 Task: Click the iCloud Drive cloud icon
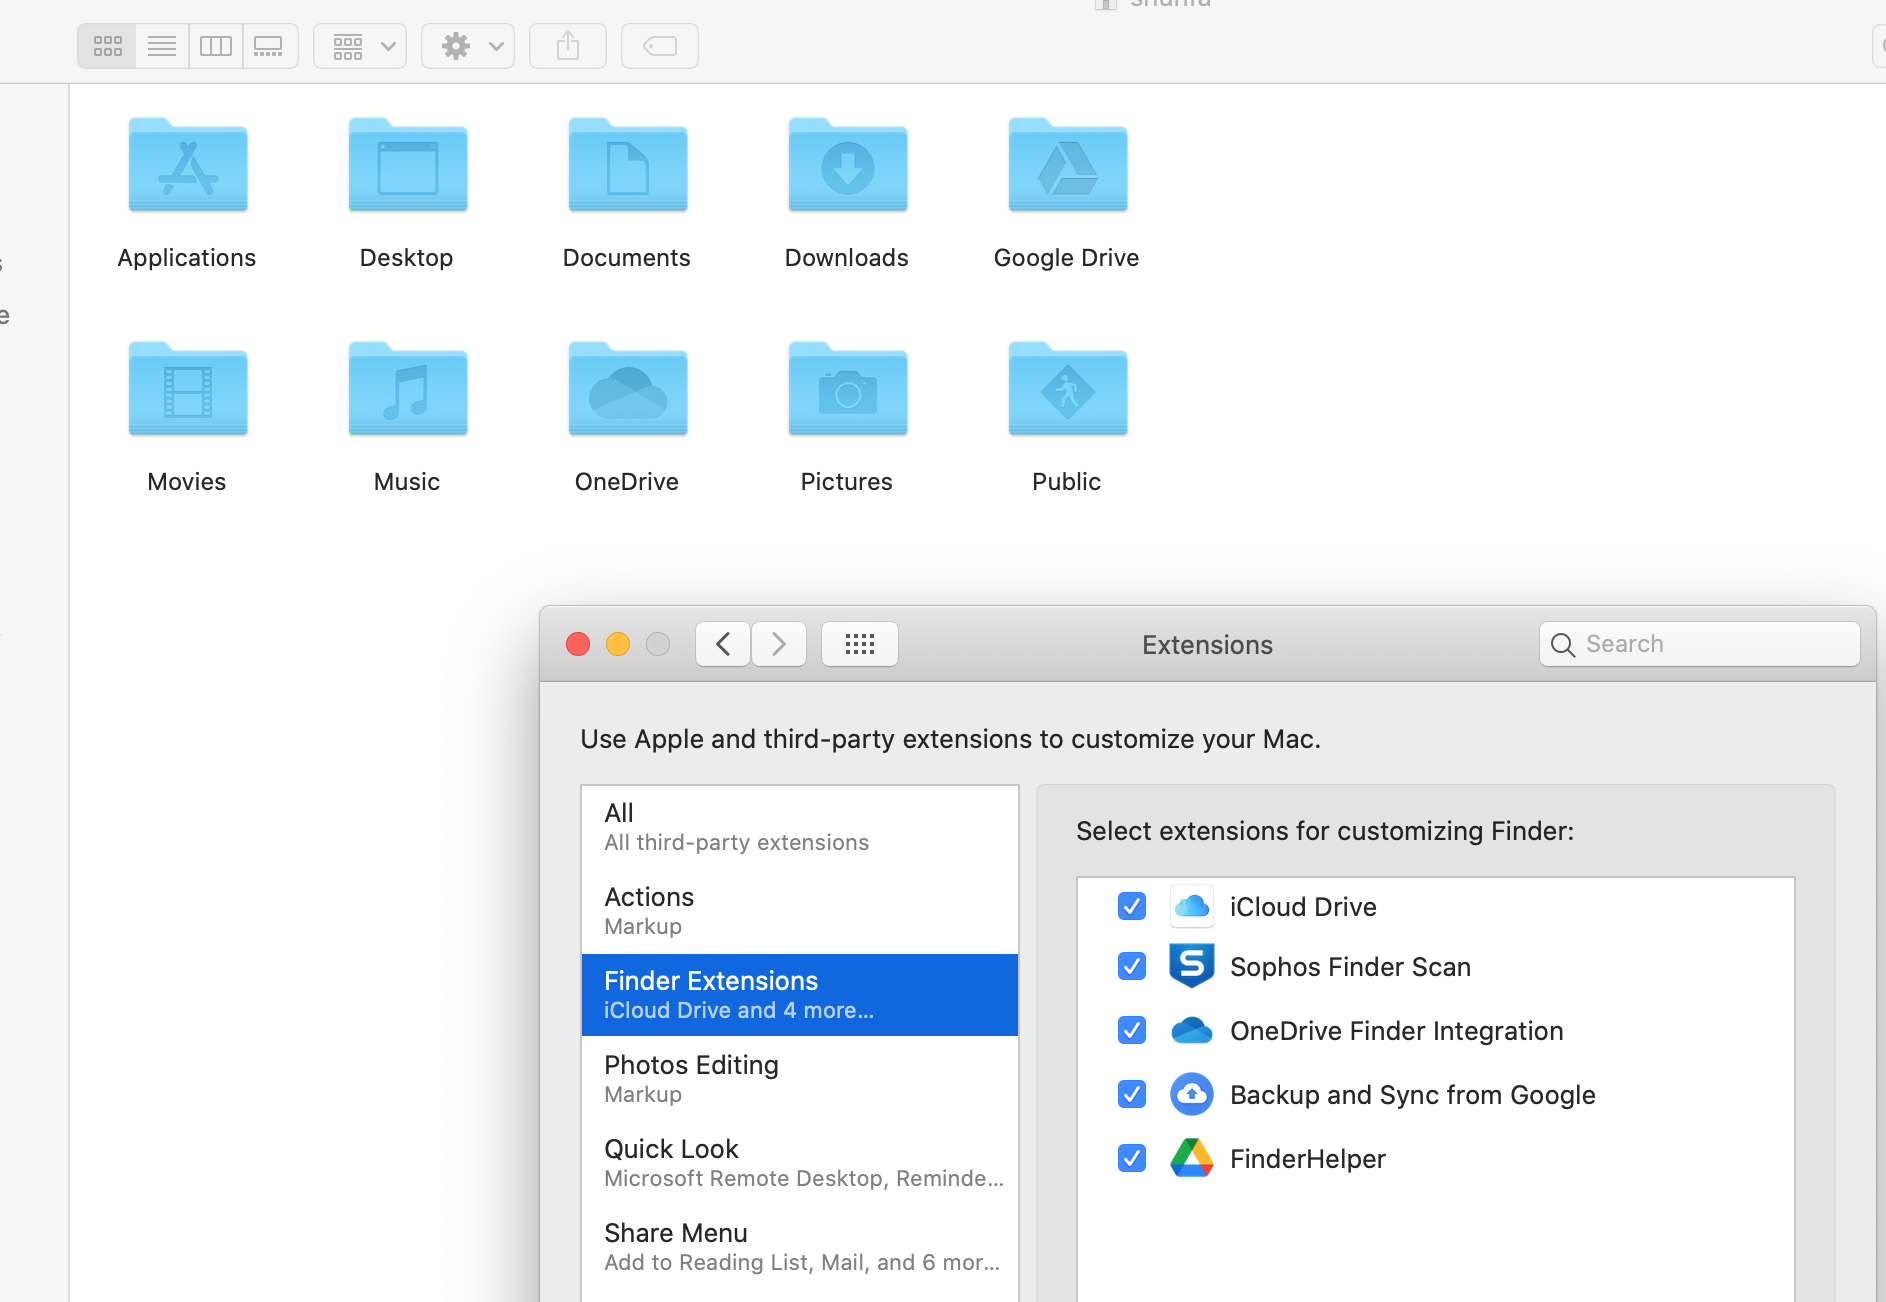point(1192,906)
